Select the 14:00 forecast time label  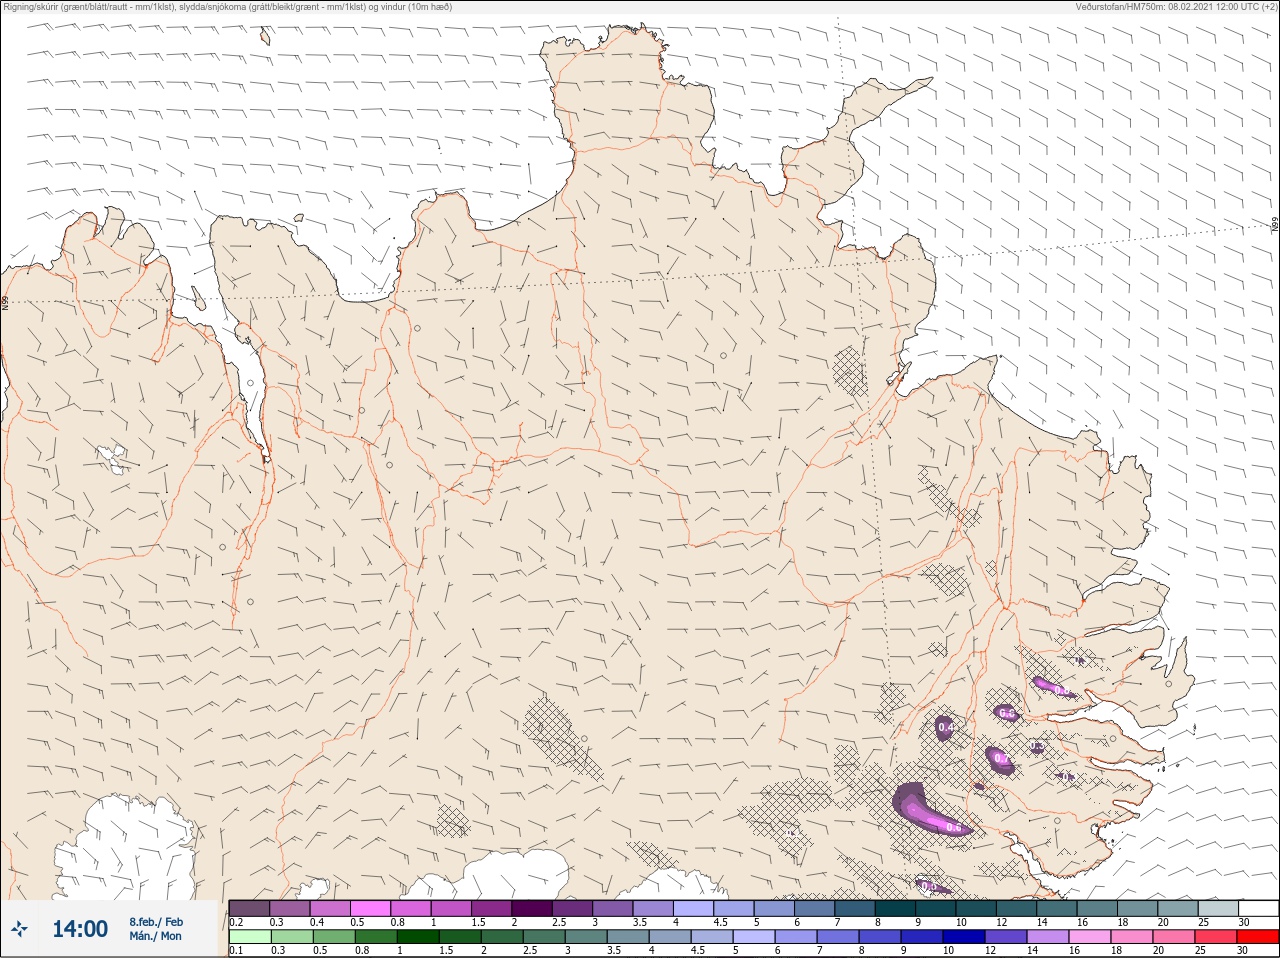pyautogui.click(x=80, y=929)
